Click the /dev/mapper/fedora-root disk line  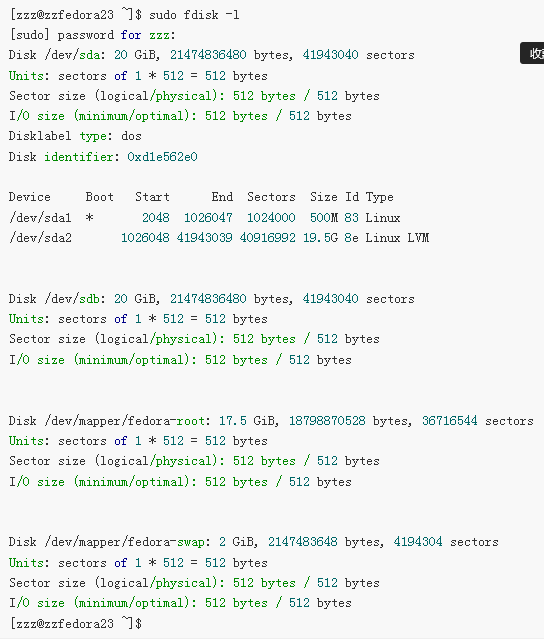(271, 421)
